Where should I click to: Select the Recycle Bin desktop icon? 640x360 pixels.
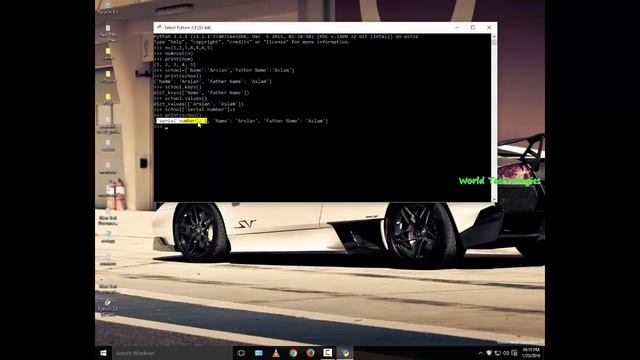pyautogui.click(x=108, y=8)
